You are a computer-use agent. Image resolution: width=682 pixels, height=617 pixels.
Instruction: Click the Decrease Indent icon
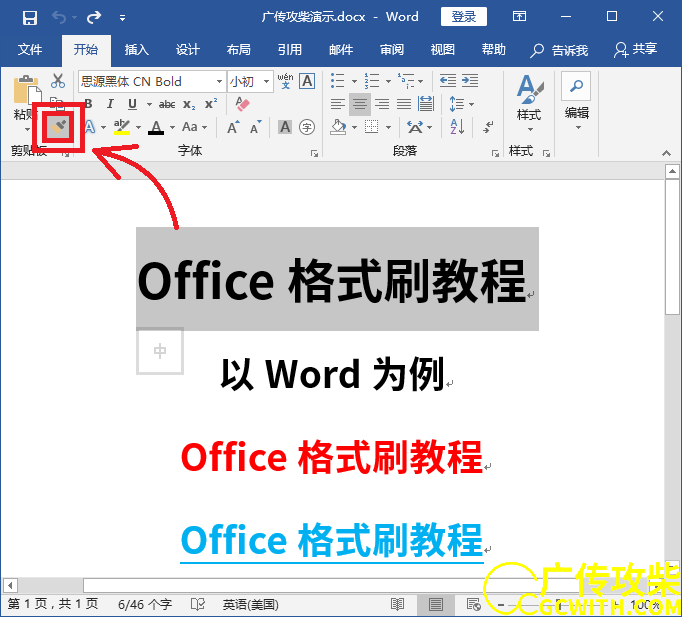pyautogui.click(x=448, y=80)
